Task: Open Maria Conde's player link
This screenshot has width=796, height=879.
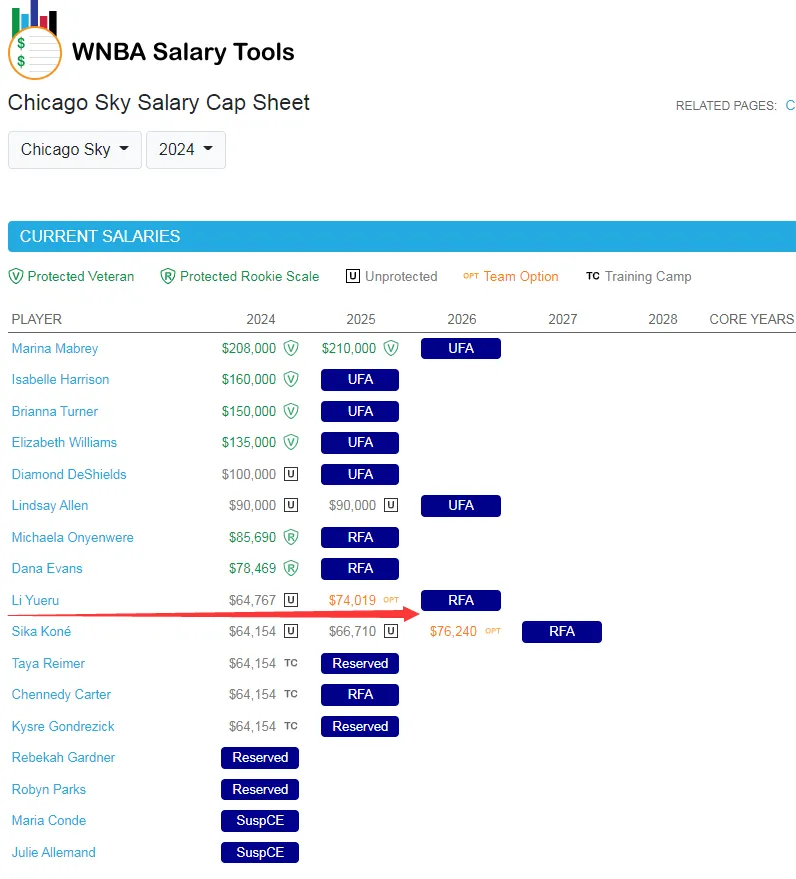Action: 49,820
